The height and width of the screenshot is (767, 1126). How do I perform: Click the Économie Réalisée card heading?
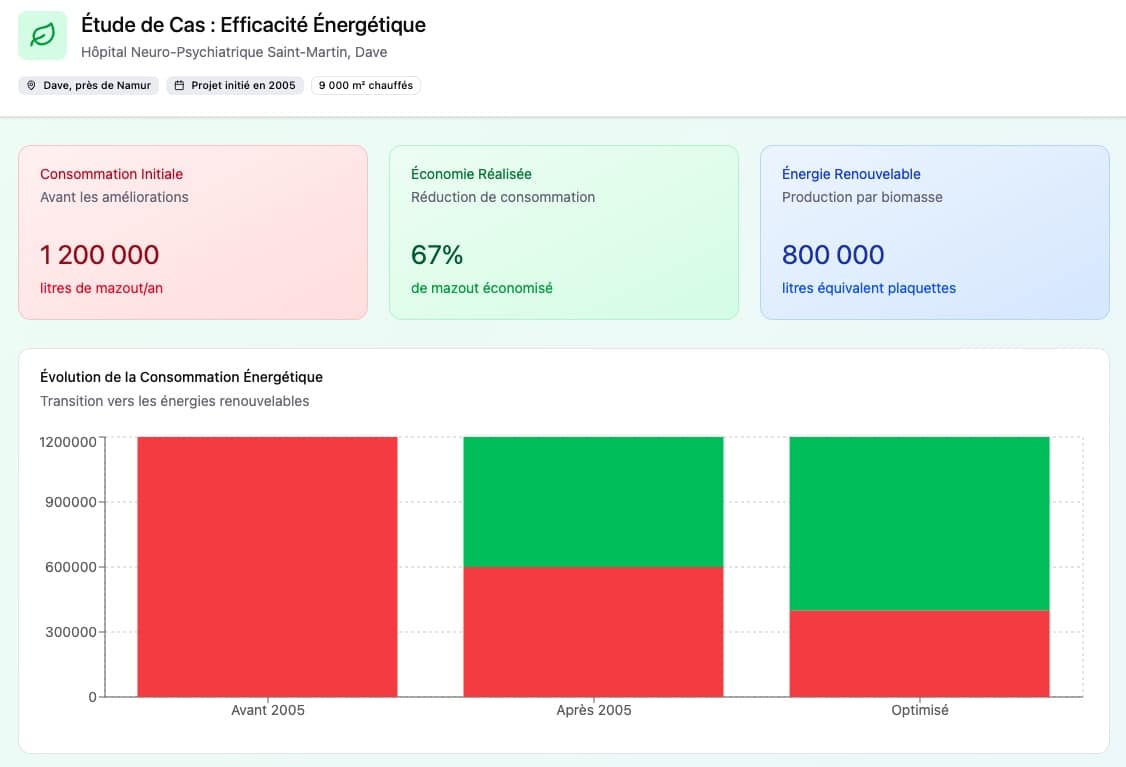(471, 174)
